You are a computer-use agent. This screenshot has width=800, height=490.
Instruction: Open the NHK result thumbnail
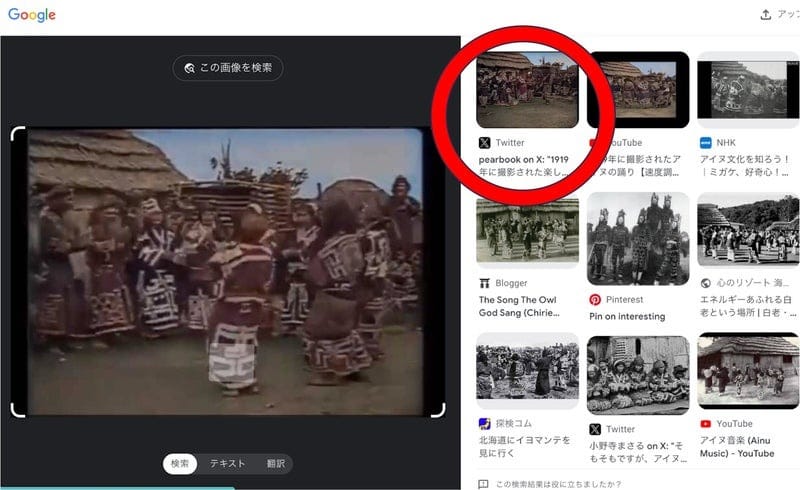[748, 90]
